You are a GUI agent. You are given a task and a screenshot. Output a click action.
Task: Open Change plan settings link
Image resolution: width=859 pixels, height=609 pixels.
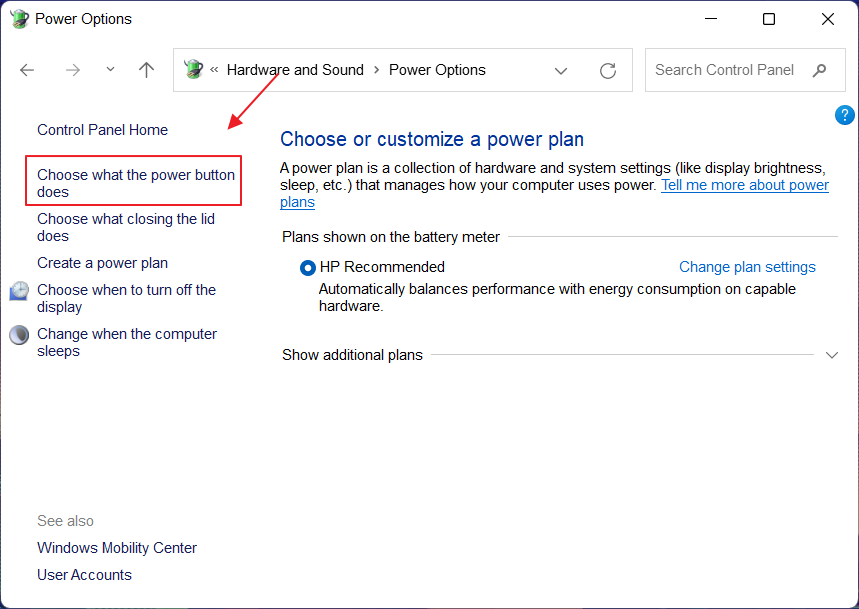pyautogui.click(x=747, y=267)
